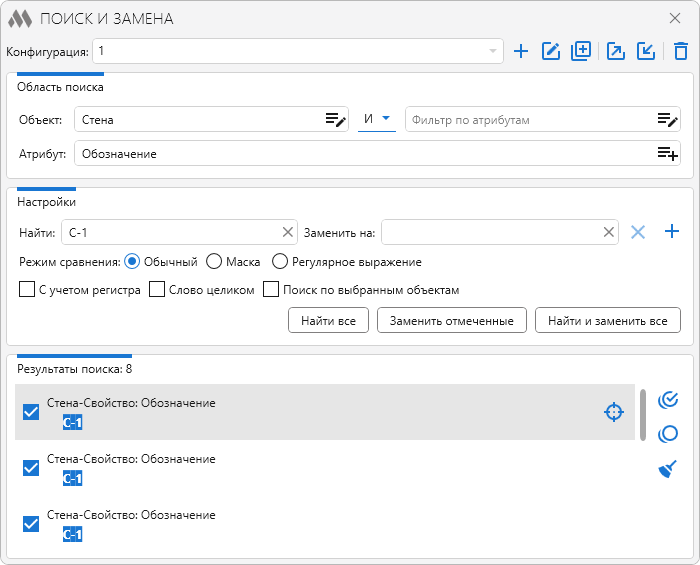Viewport: 700px width, 565px height.
Task: Click the import configuration icon
Action: (x=646, y=51)
